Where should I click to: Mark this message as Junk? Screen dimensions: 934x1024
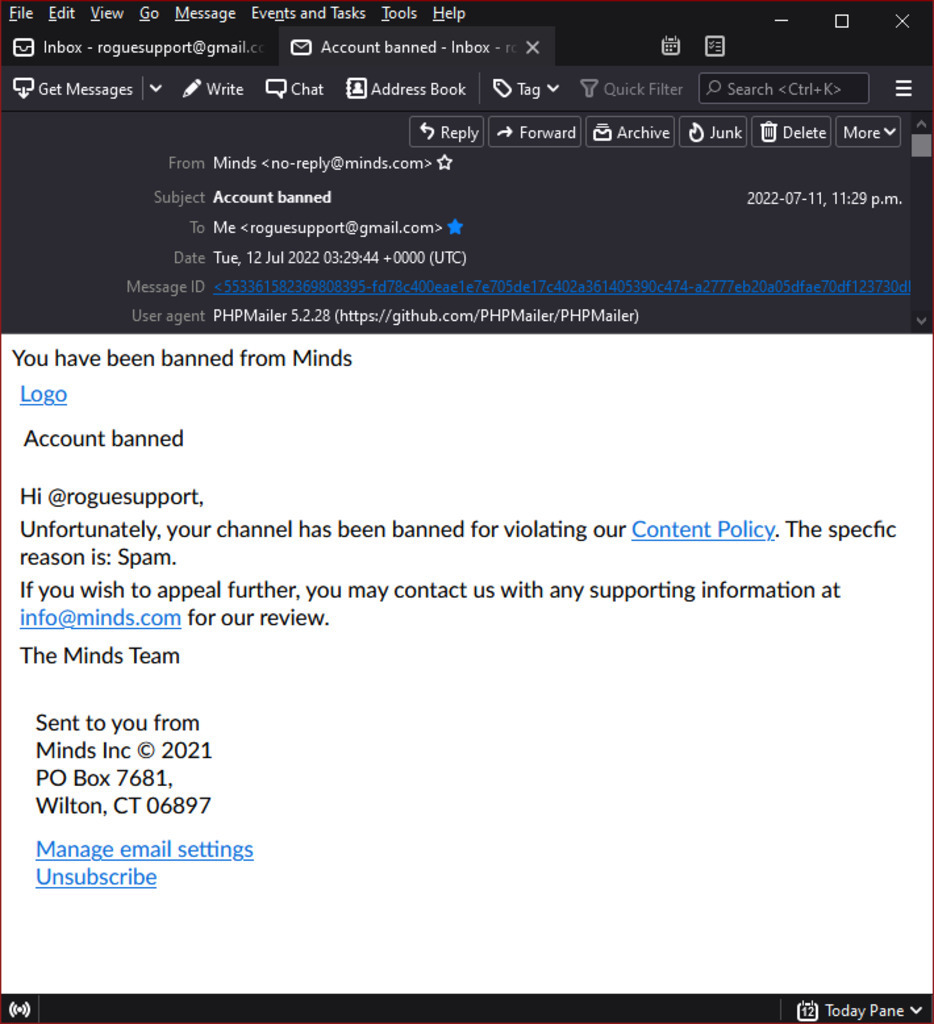point(713,132)
